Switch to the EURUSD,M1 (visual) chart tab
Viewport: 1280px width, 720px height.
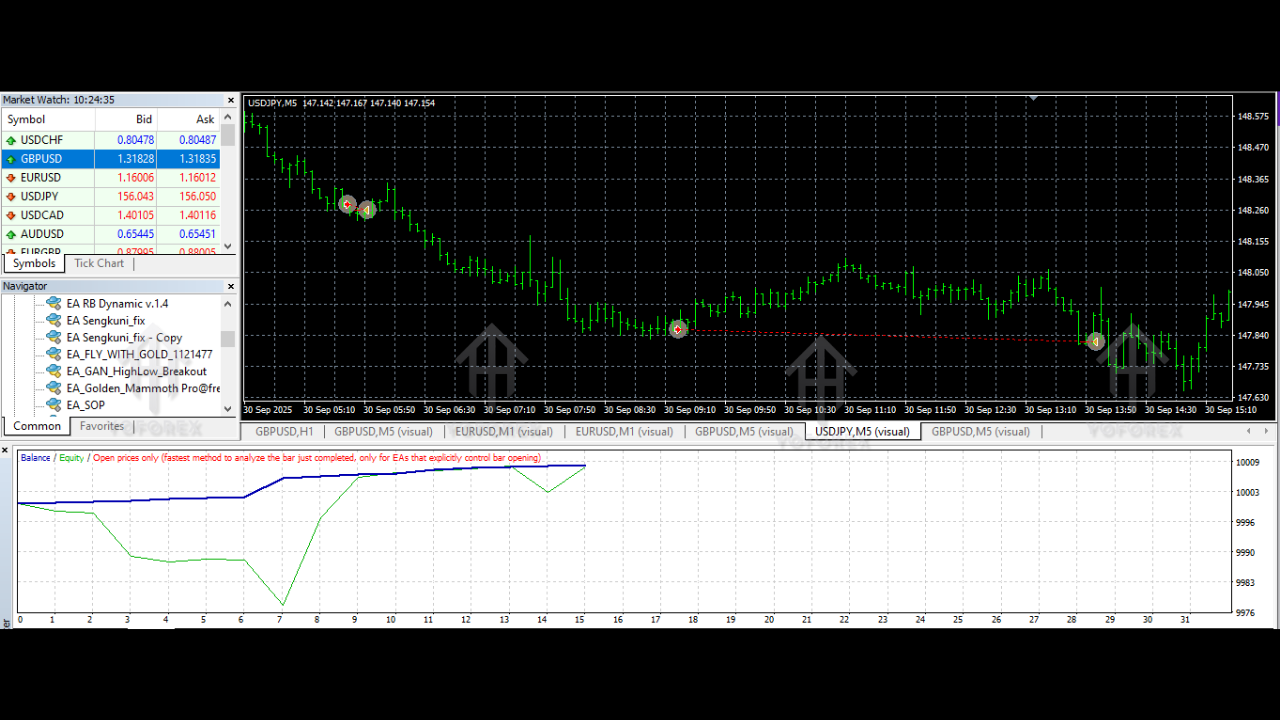(x=504, y=431)
